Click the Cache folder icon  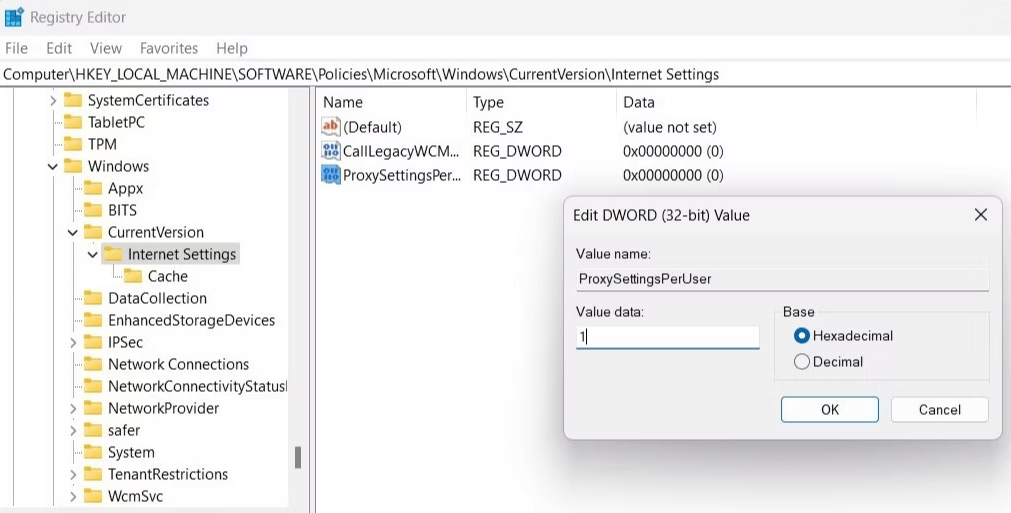click(x=133, y=276)
